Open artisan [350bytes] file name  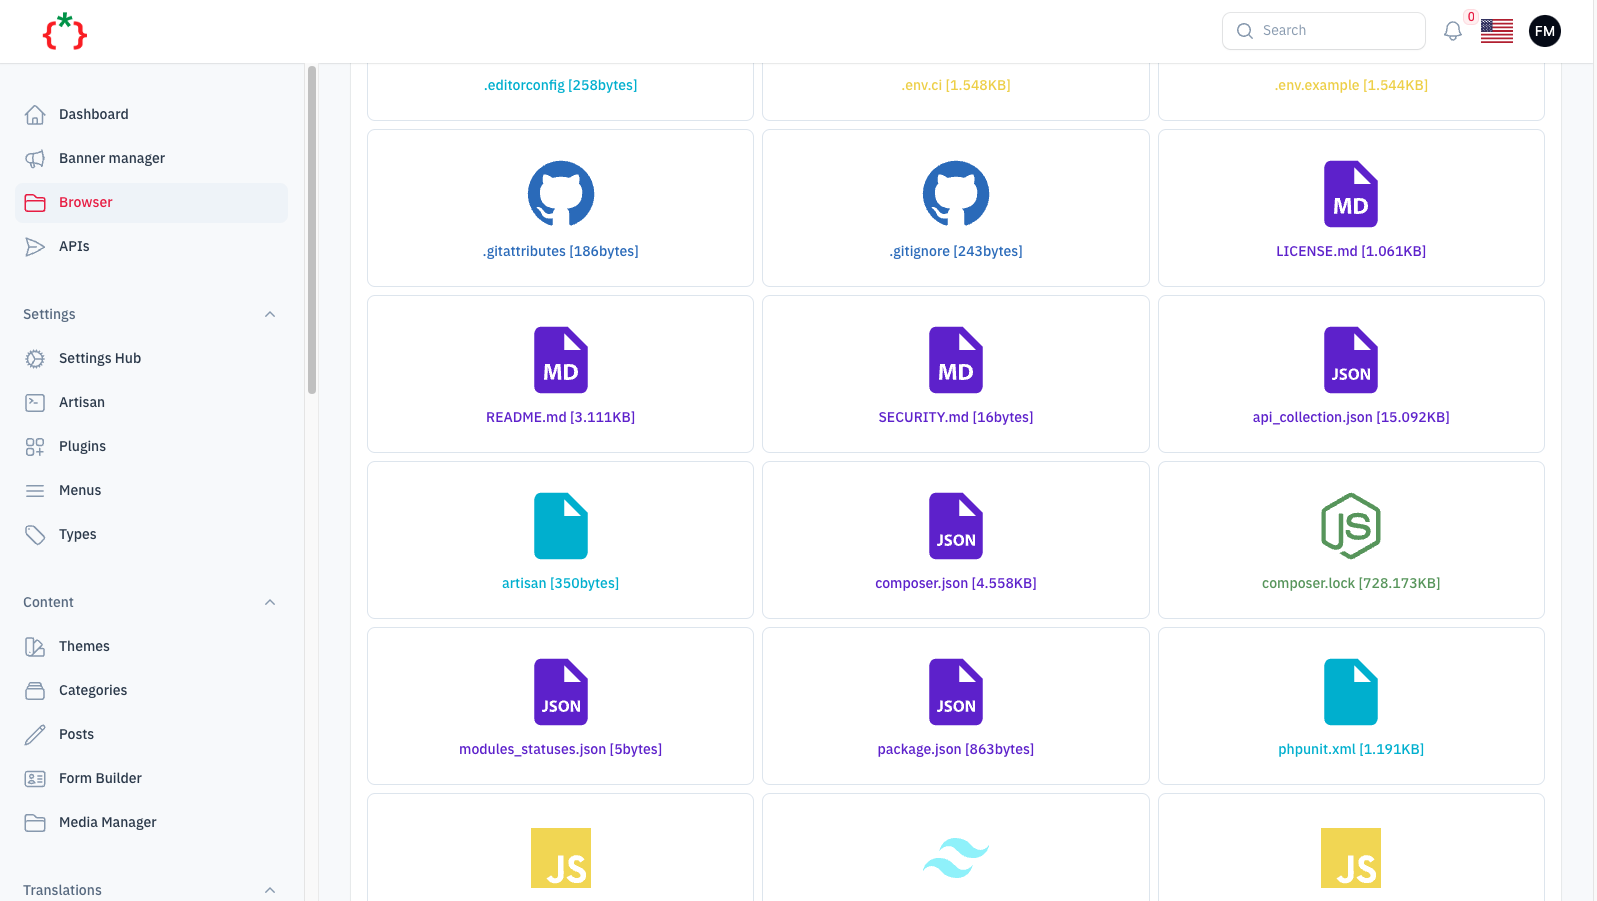coord(561,583)
